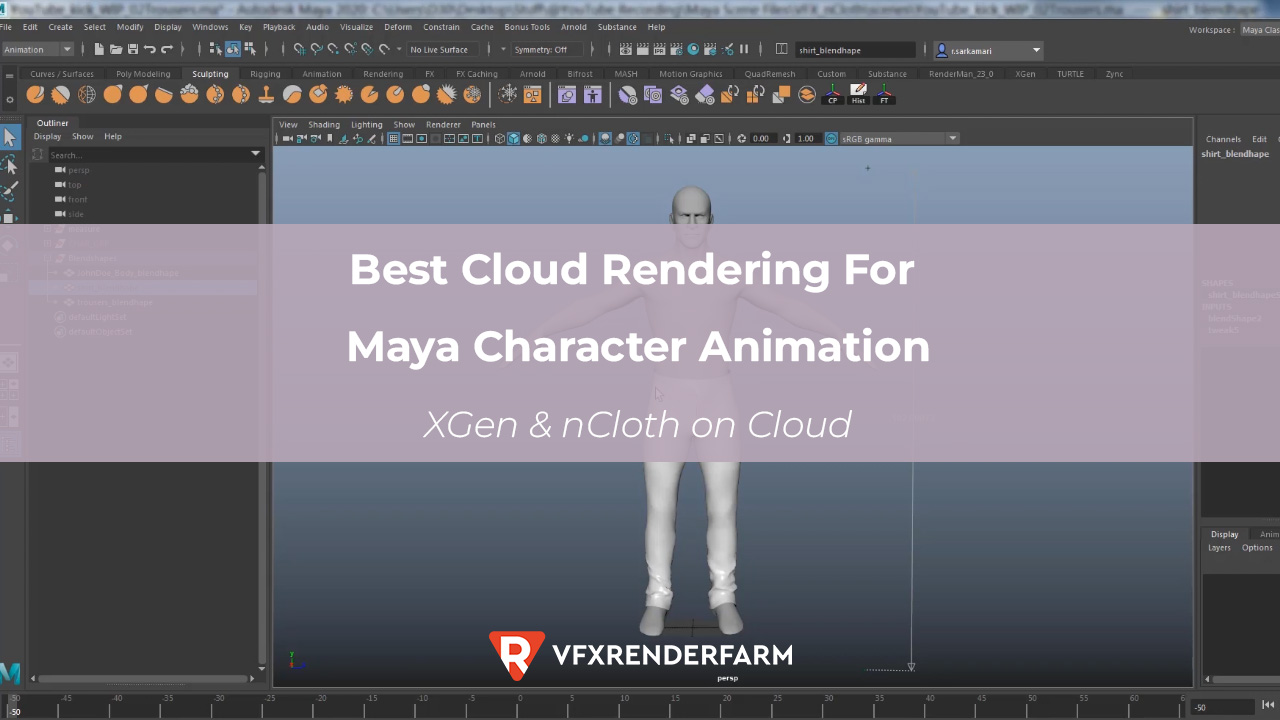
Task: Open a scene with the folder icon
Action: [x=116, y=49]
